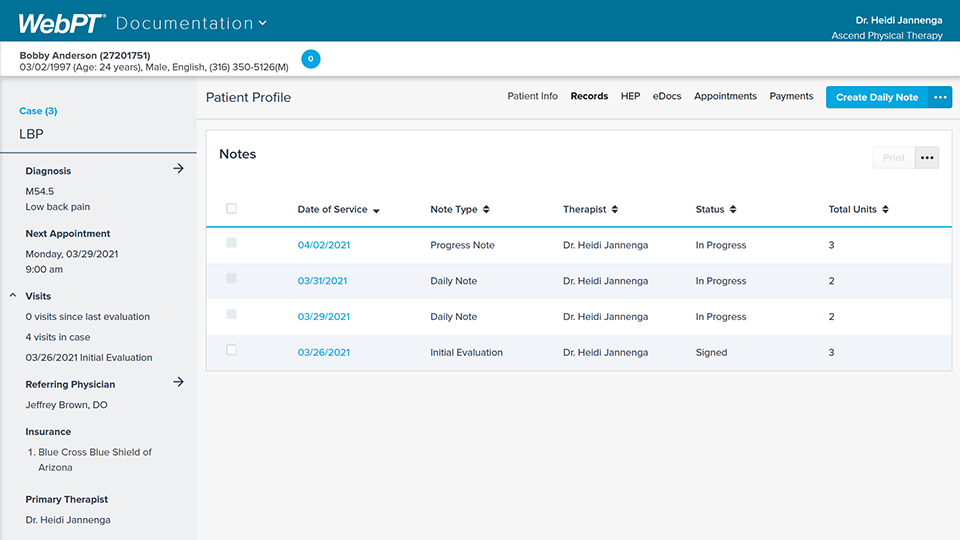Switch to the Patient Info tab
Image resolution: width=960 pixels, height=540 pixels.
(532, 96)
